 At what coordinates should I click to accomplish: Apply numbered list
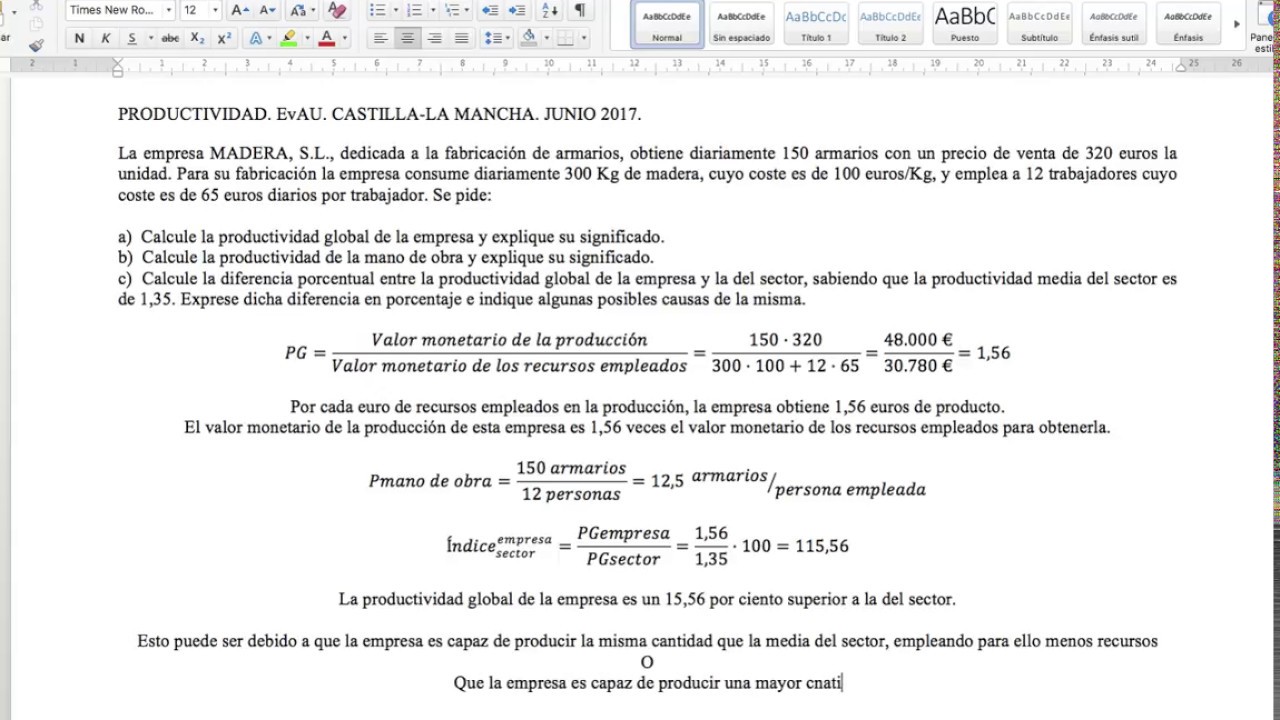pyautogui.click(x=414, y=10)
